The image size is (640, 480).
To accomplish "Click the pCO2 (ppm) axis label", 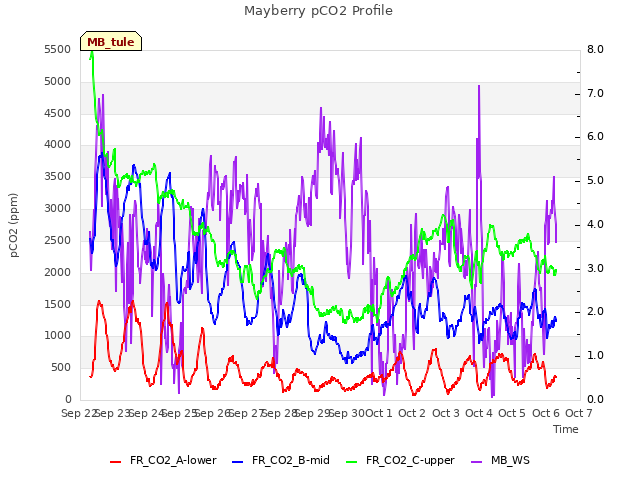I will pos(14,225).
